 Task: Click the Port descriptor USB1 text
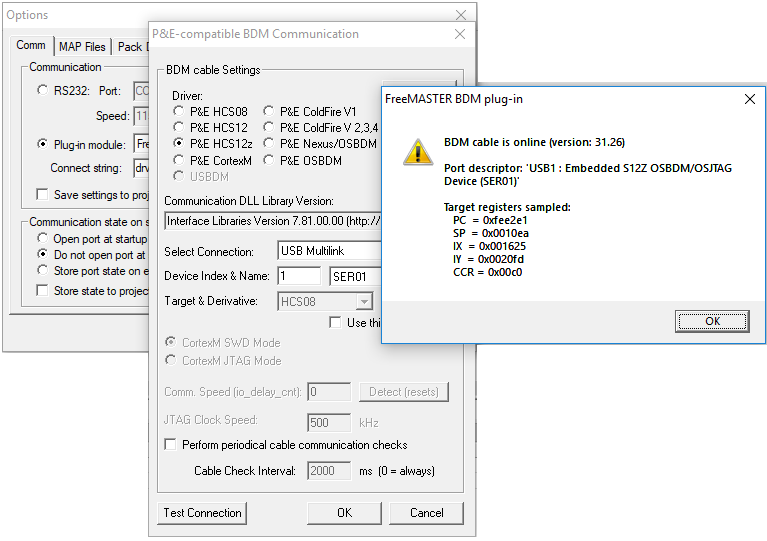click(588, 175)
